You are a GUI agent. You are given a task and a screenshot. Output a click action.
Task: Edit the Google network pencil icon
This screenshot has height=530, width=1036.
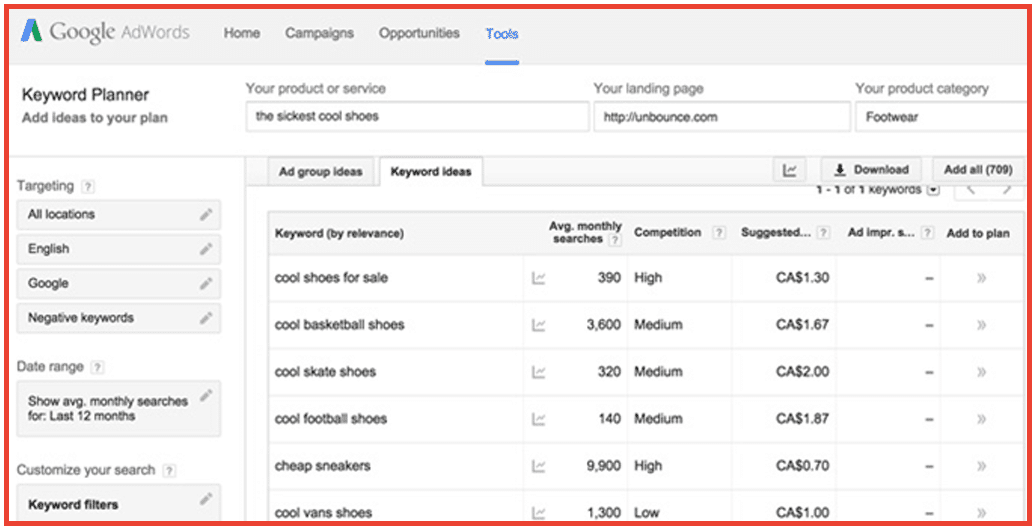206,283
